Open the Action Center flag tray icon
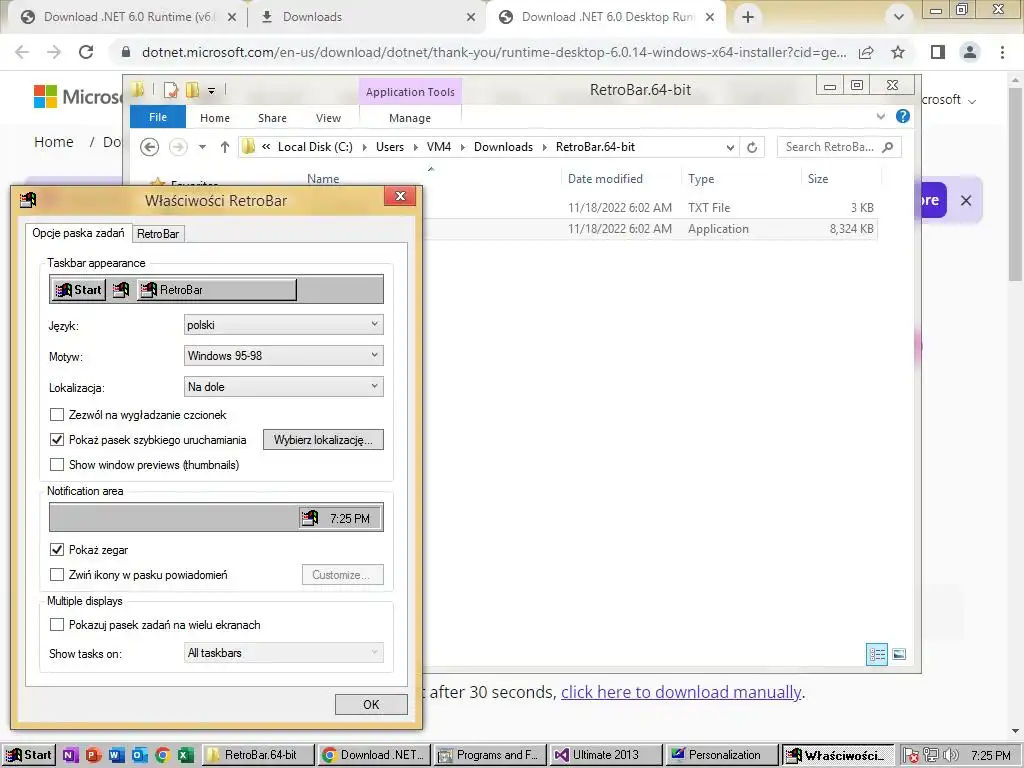Viewport: 1024px width, 768px height. click(x=910, y=756)
